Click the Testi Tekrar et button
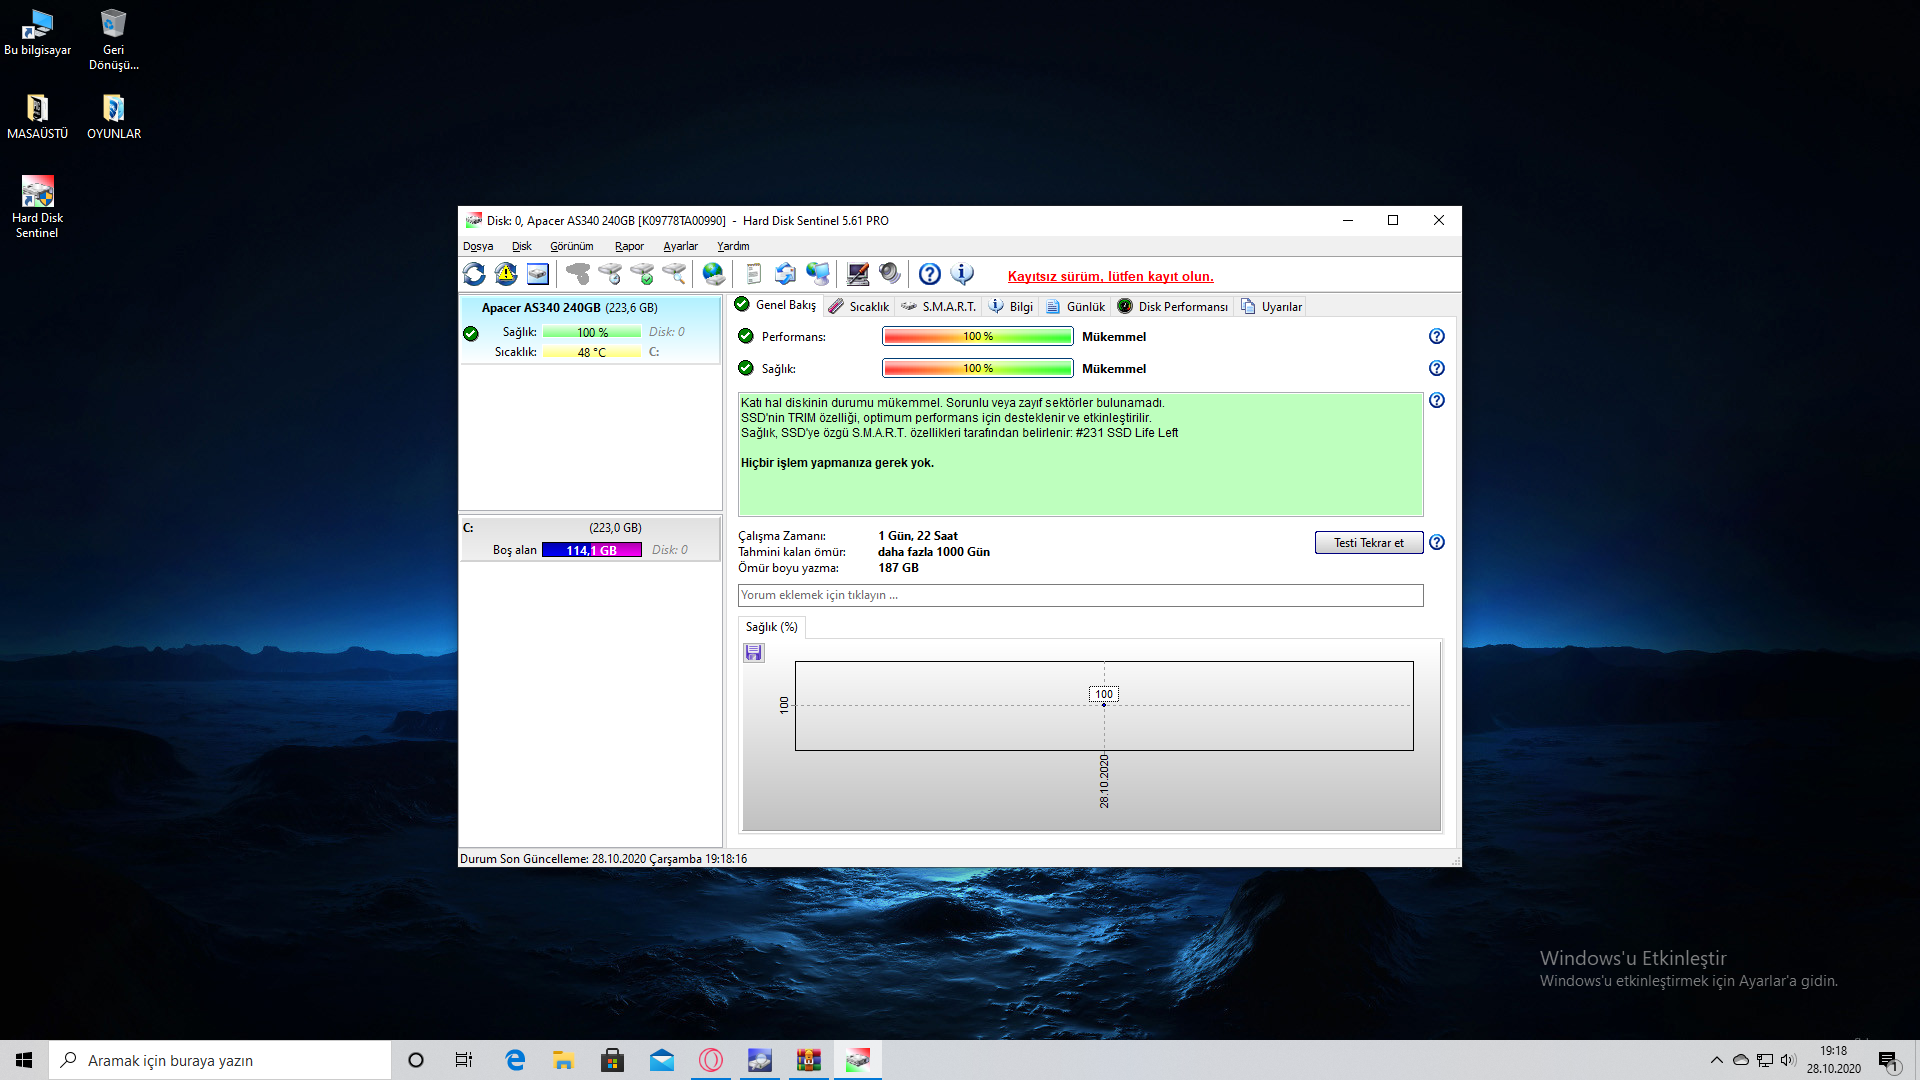The image size is (1920, 1080). point(1368,543)
